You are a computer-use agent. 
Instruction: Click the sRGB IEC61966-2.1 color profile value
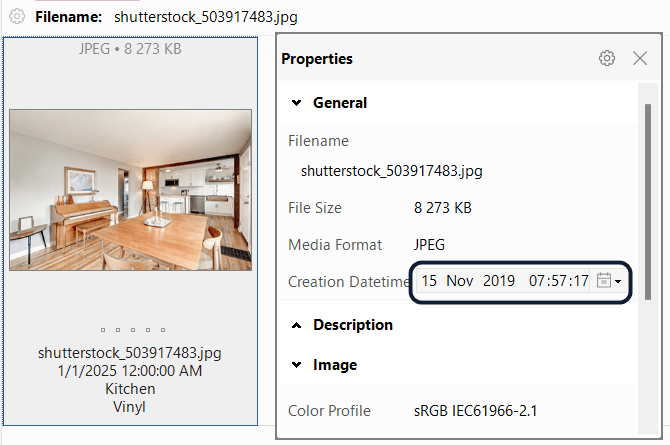click(477, 411)
